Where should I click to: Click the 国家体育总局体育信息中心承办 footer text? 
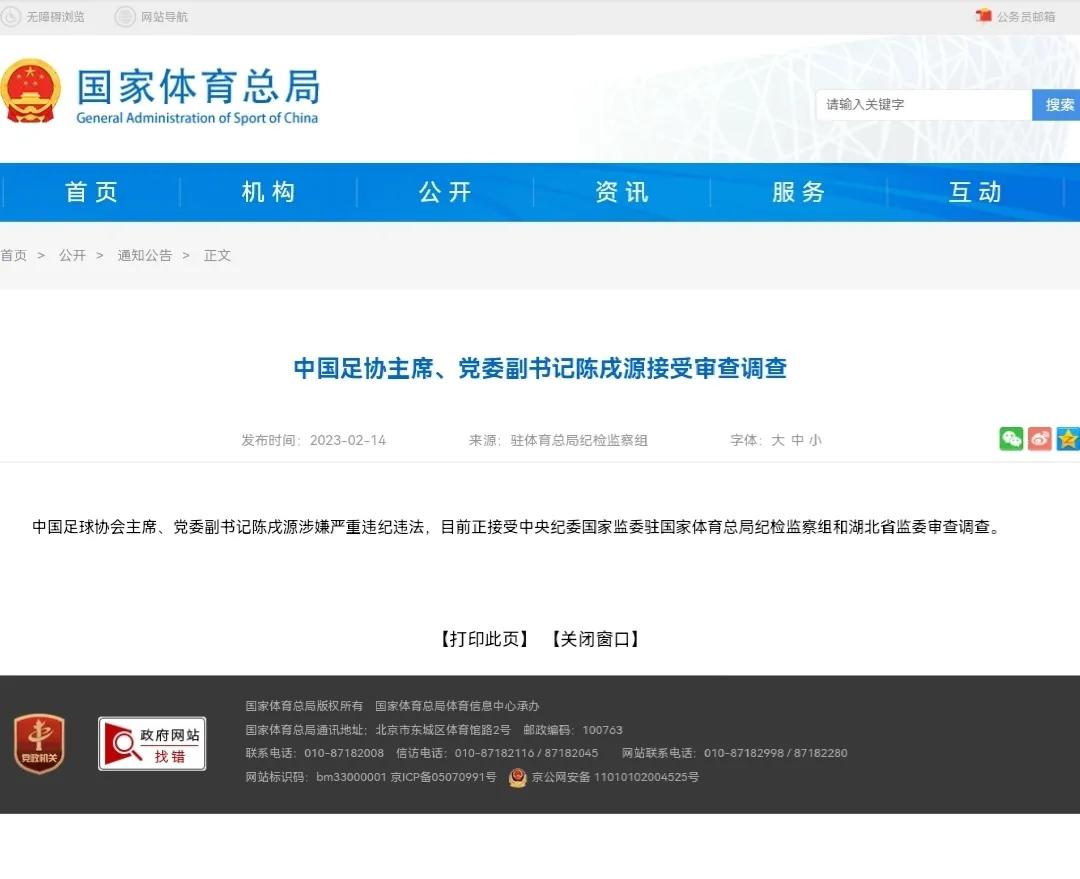click(x=457, y=706)
